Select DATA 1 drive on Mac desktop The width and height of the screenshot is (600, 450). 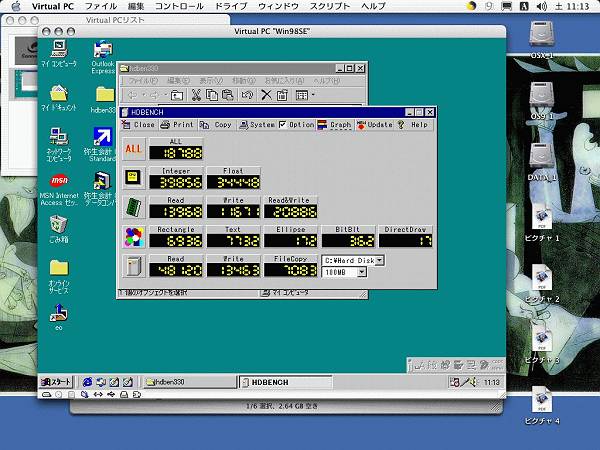click(541, 162)
